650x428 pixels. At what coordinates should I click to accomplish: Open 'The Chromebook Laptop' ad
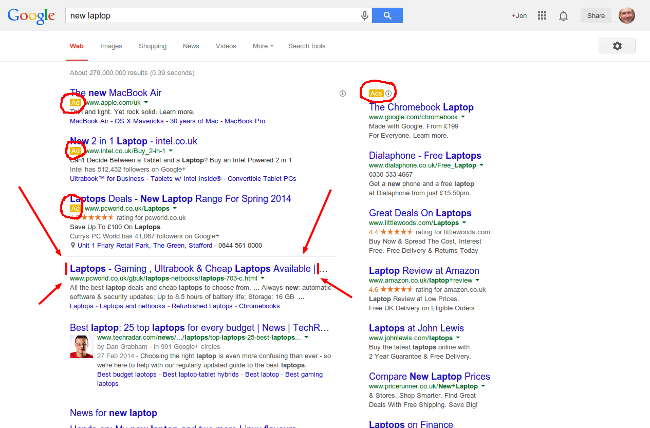coord(421,107)
